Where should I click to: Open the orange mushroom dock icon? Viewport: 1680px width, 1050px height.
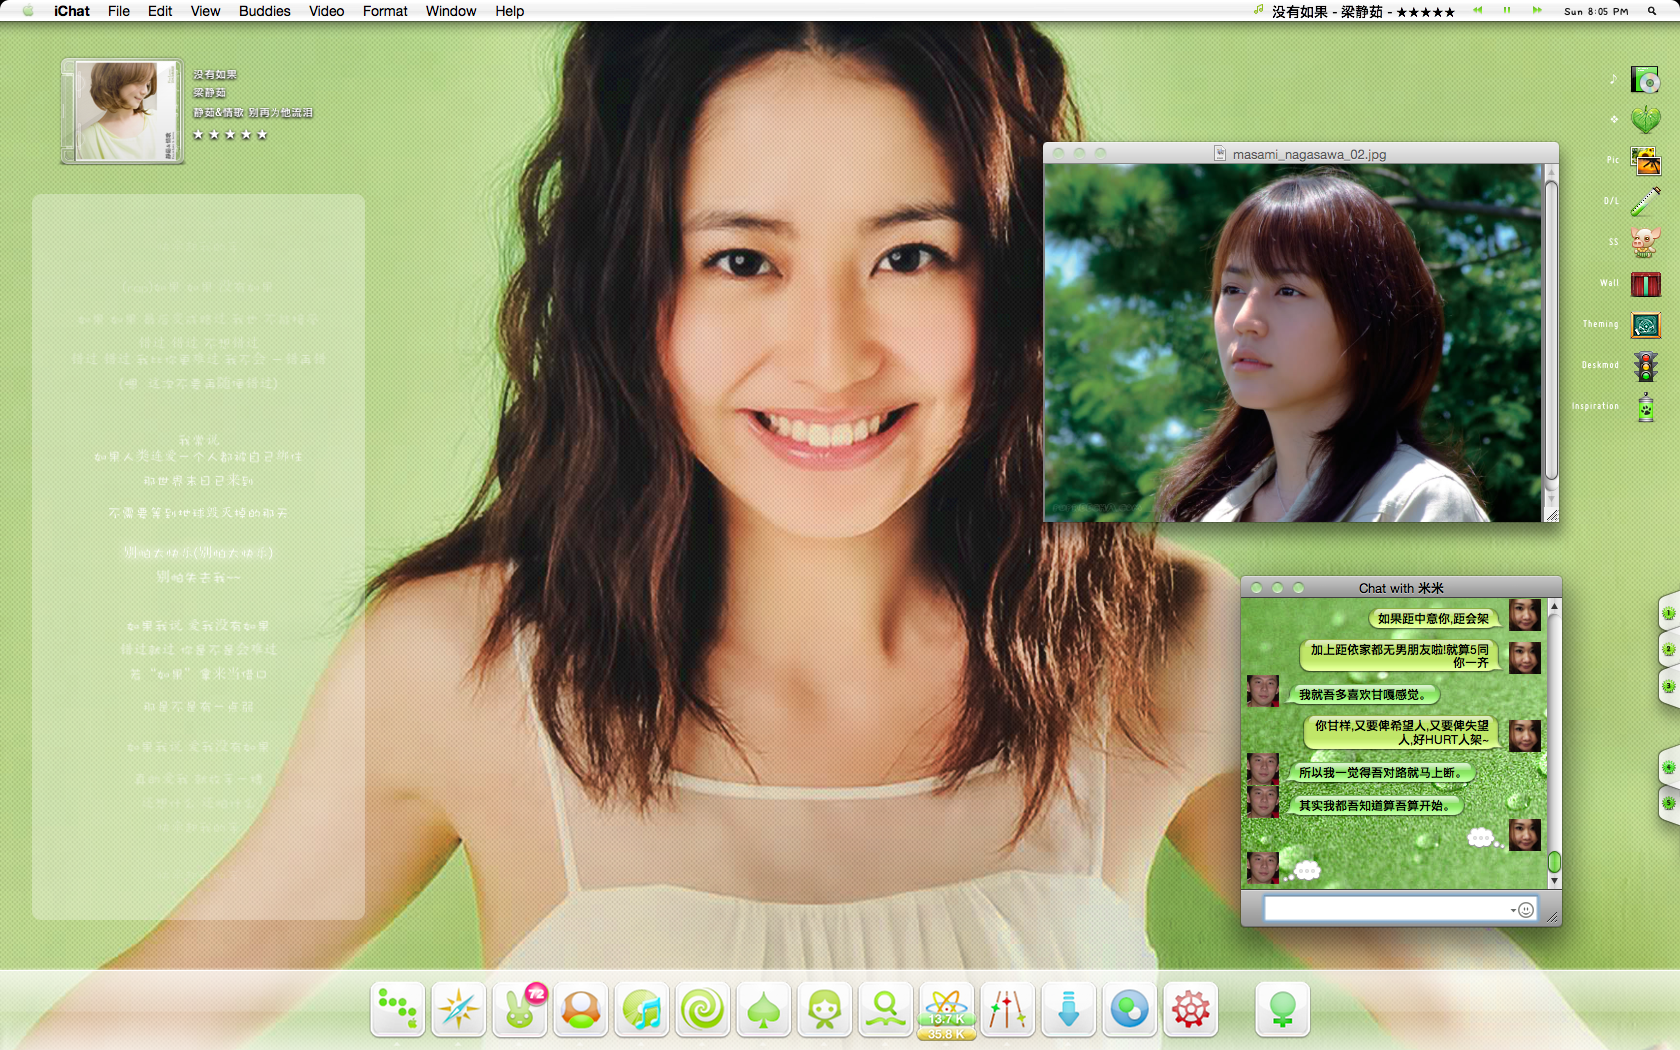point(581,1009)
